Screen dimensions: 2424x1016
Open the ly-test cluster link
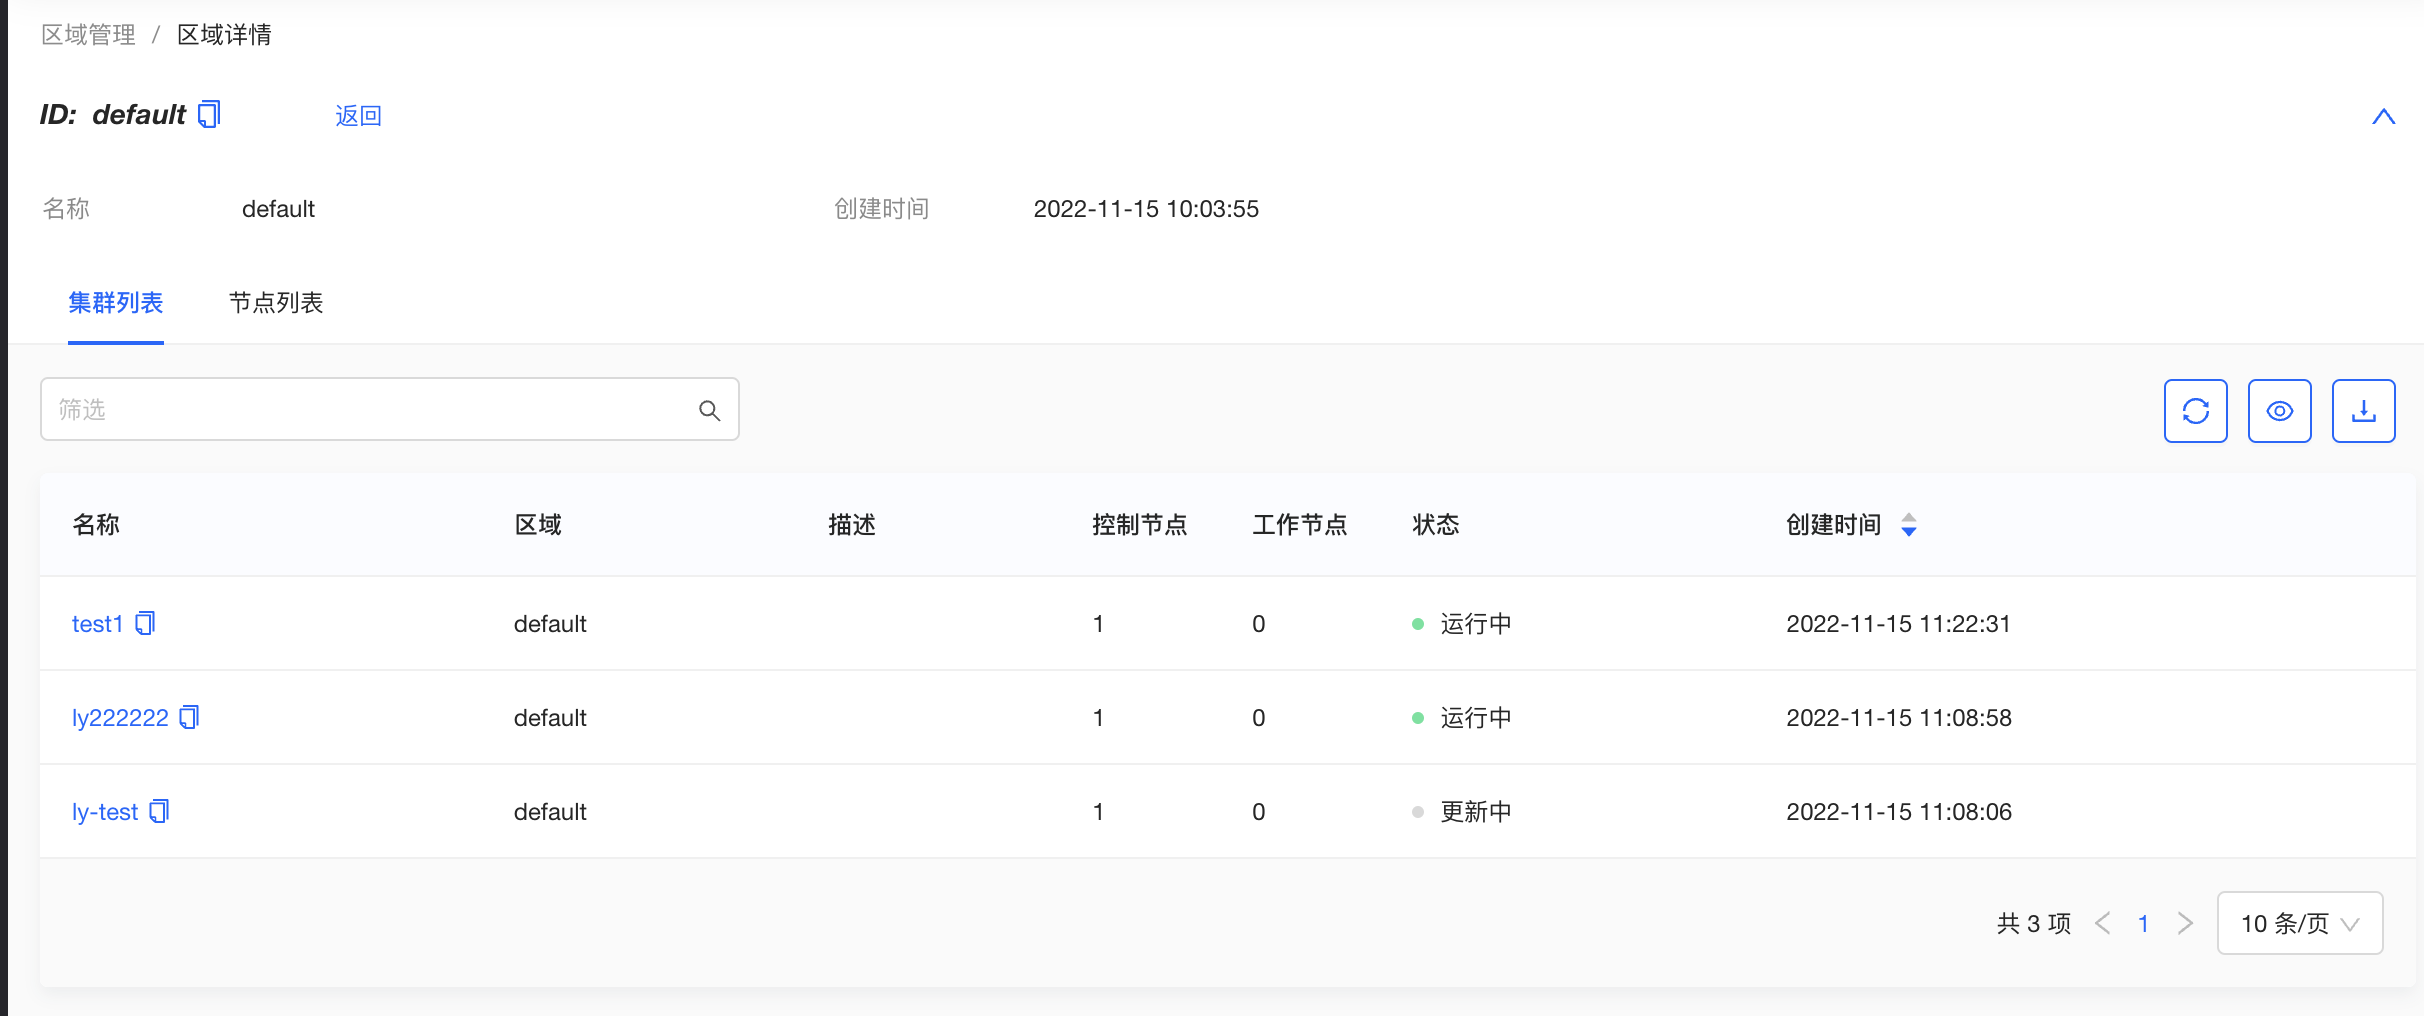(105, 812)
